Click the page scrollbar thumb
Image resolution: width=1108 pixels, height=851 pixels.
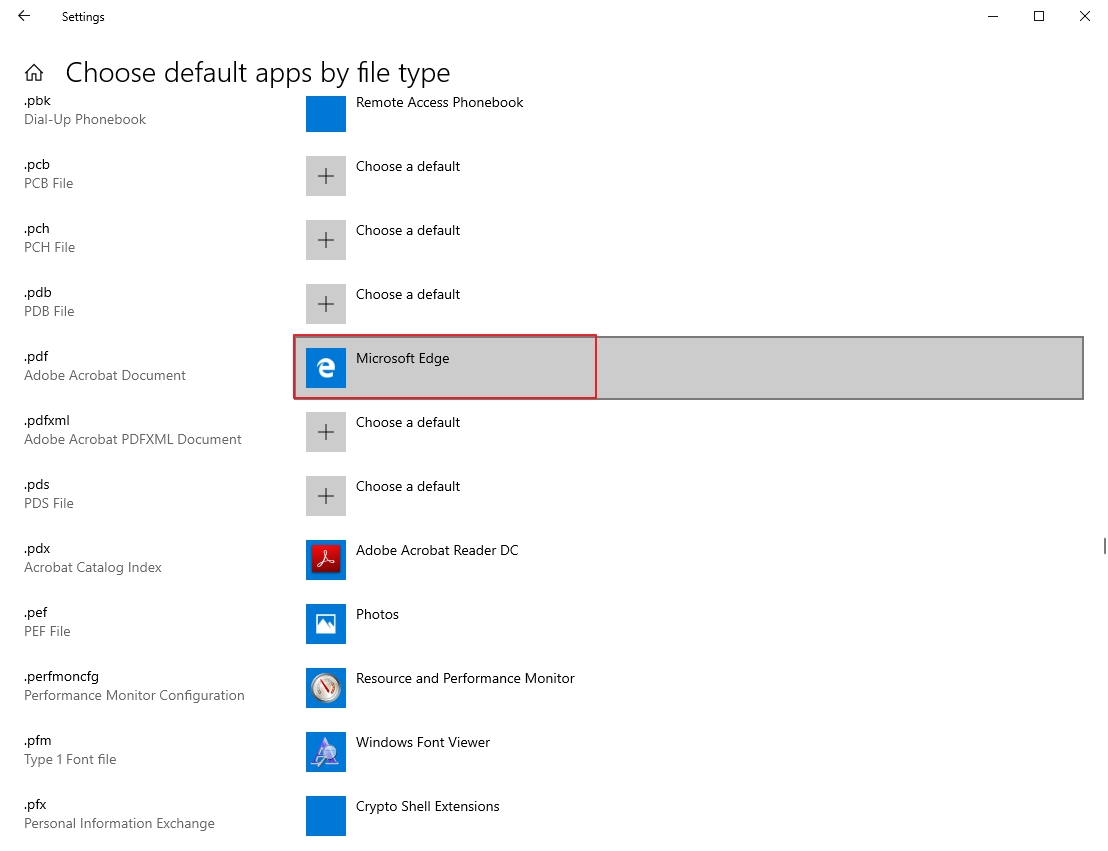pos(1104,546)
